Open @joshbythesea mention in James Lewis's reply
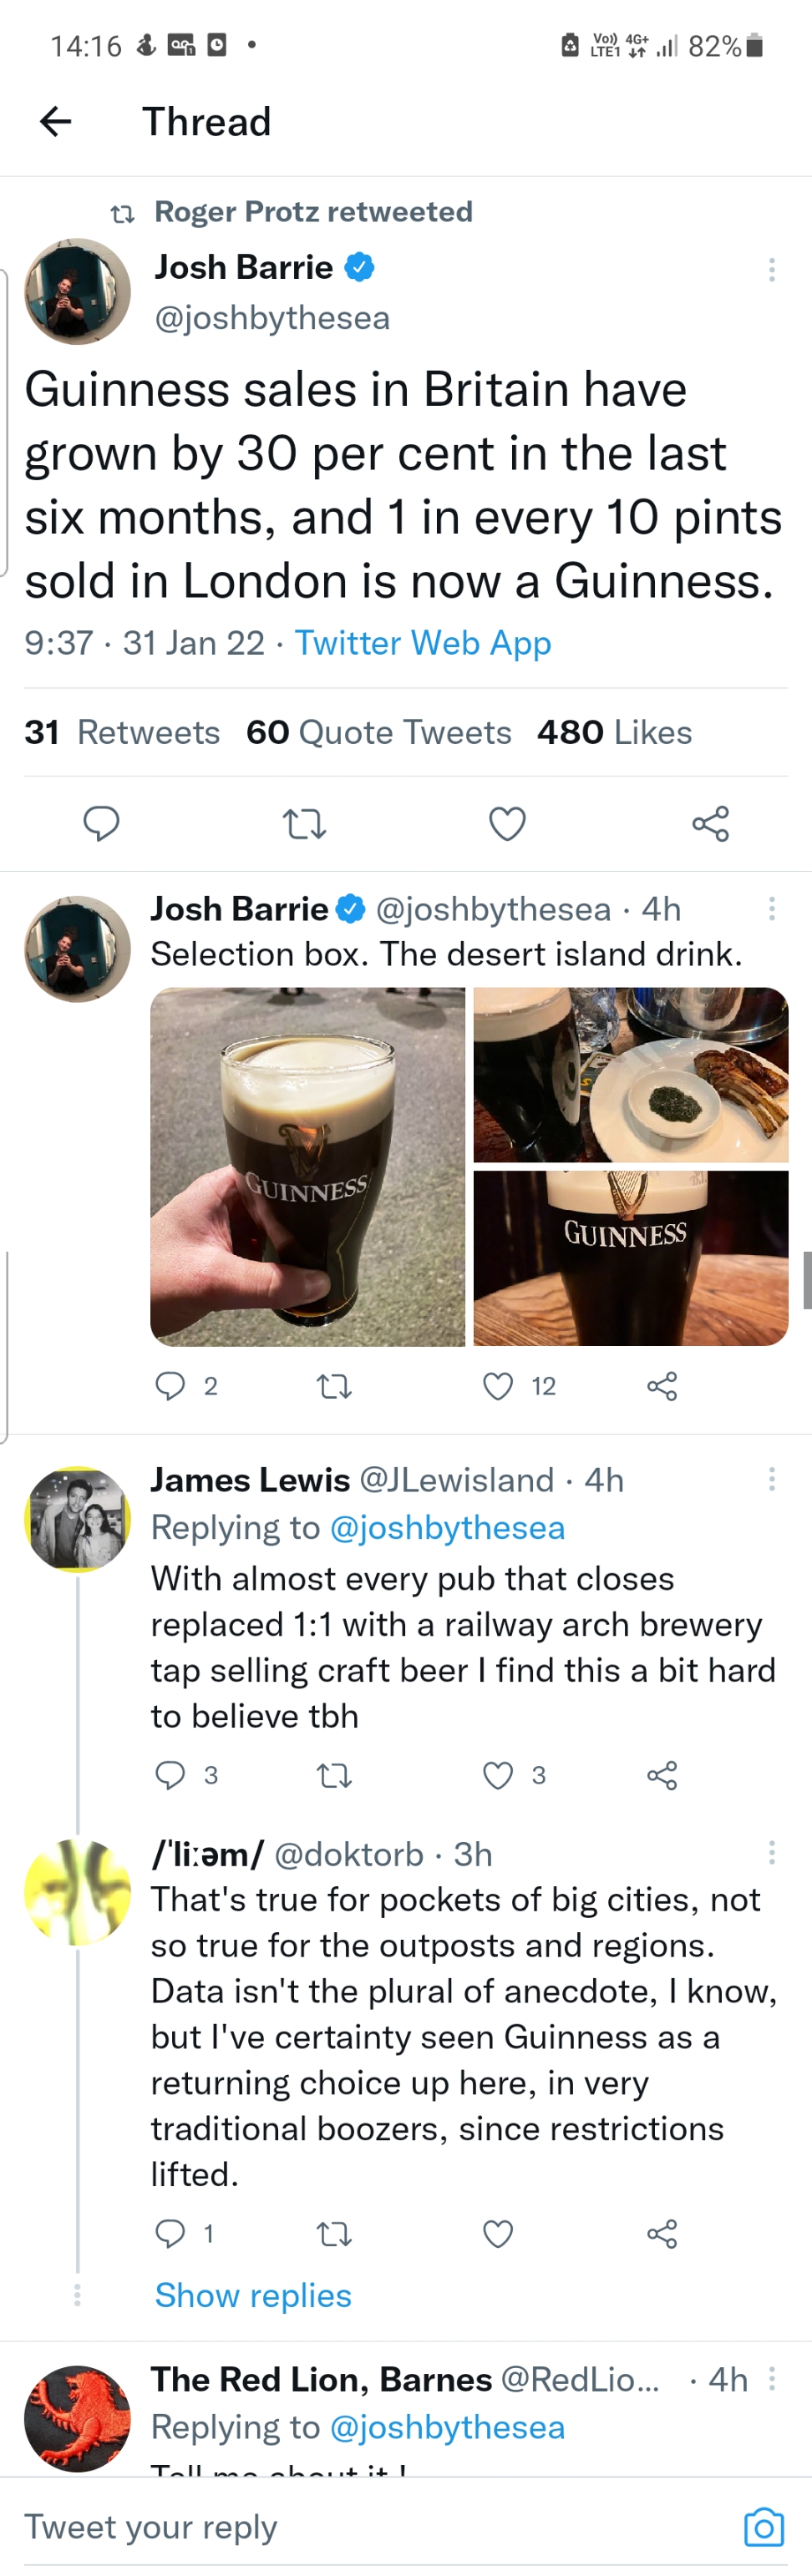Screen dimensions: 812x2576 [447, 1528]
